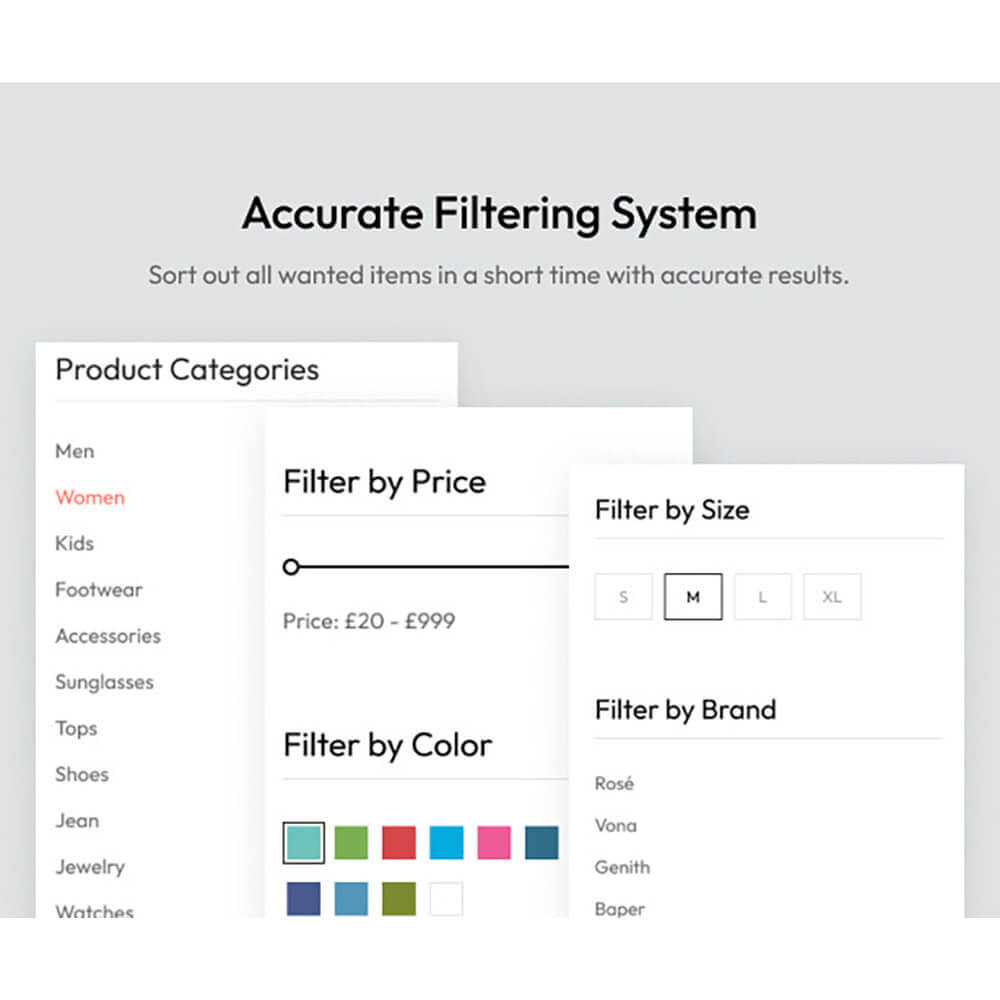This screenshot has width=1000, height=1000.
Task: Open the Men category
Action: coord(75,452)
